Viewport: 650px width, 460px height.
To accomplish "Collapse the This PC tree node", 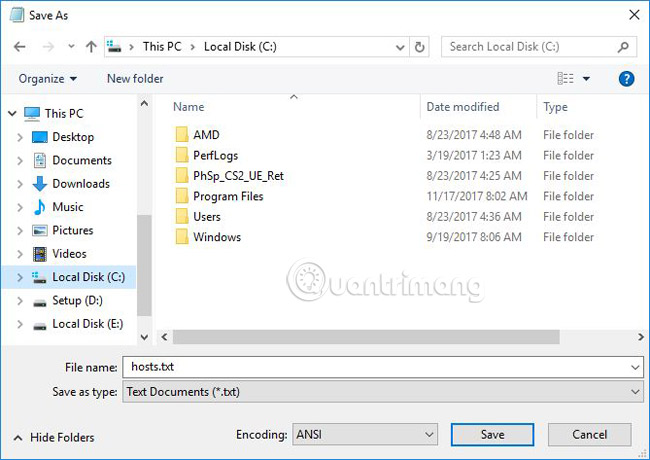I will pos(12,113).
